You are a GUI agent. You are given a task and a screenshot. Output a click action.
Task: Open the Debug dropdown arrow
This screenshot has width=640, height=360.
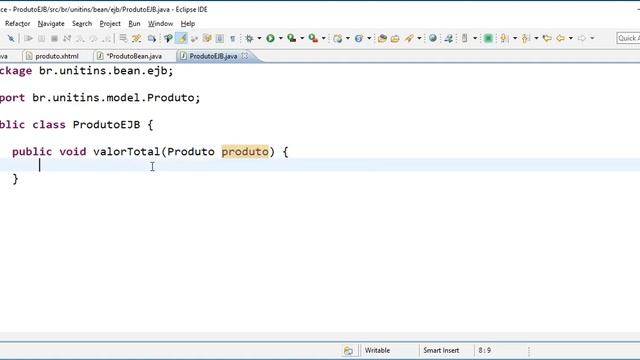[x=259, y=38]
